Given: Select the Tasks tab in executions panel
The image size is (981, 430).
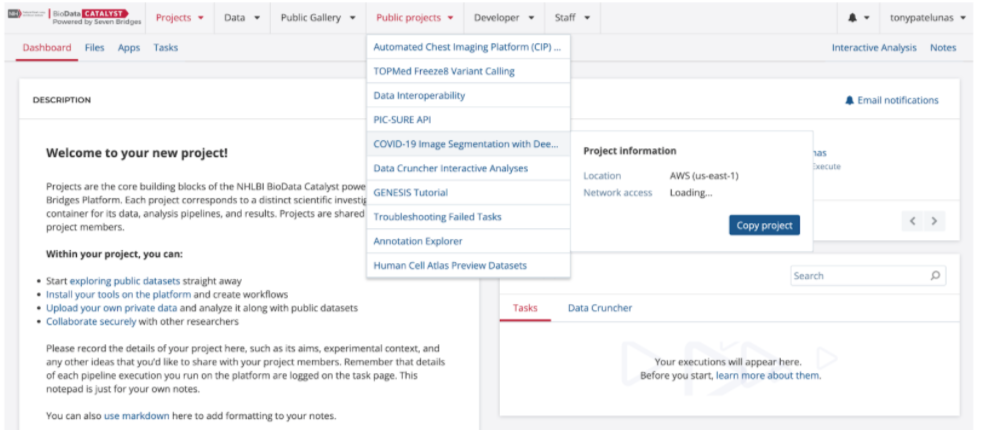Looking at the screenshot, I should pos(525,308).
